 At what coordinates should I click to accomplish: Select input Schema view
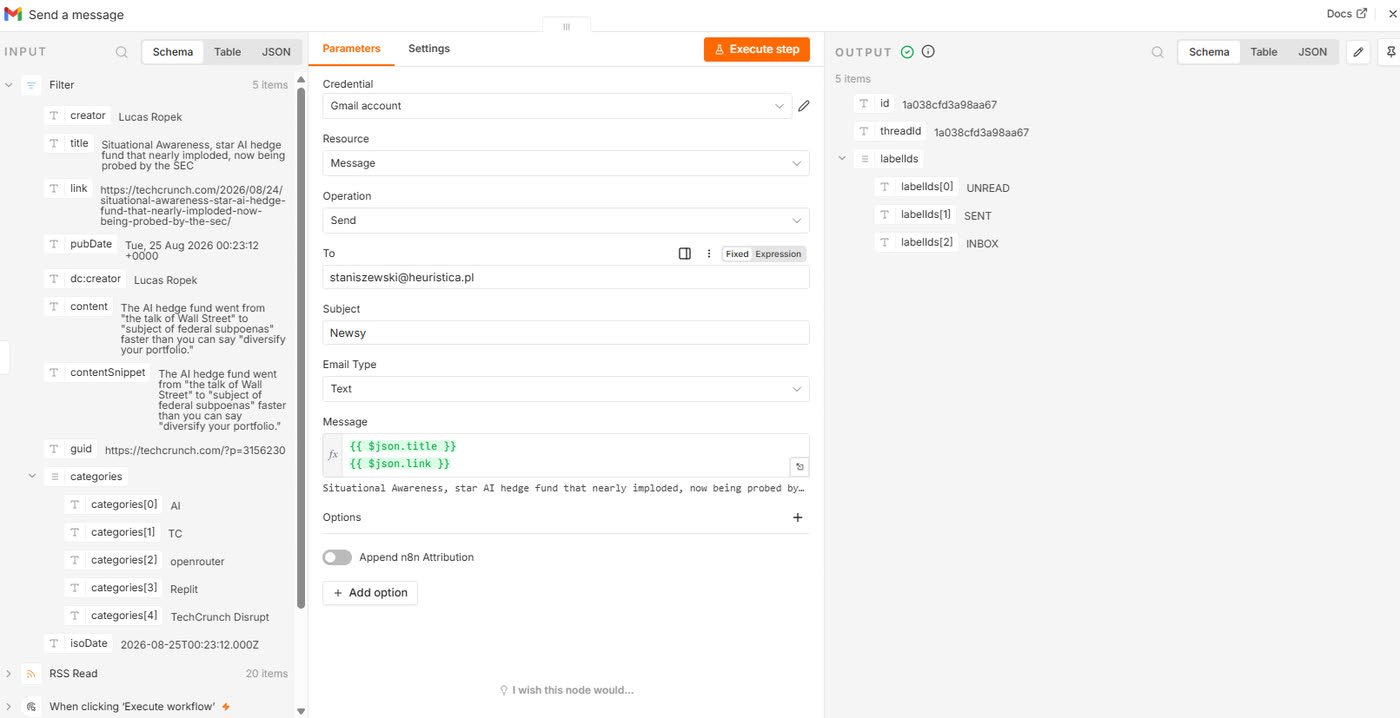point(173,52)
